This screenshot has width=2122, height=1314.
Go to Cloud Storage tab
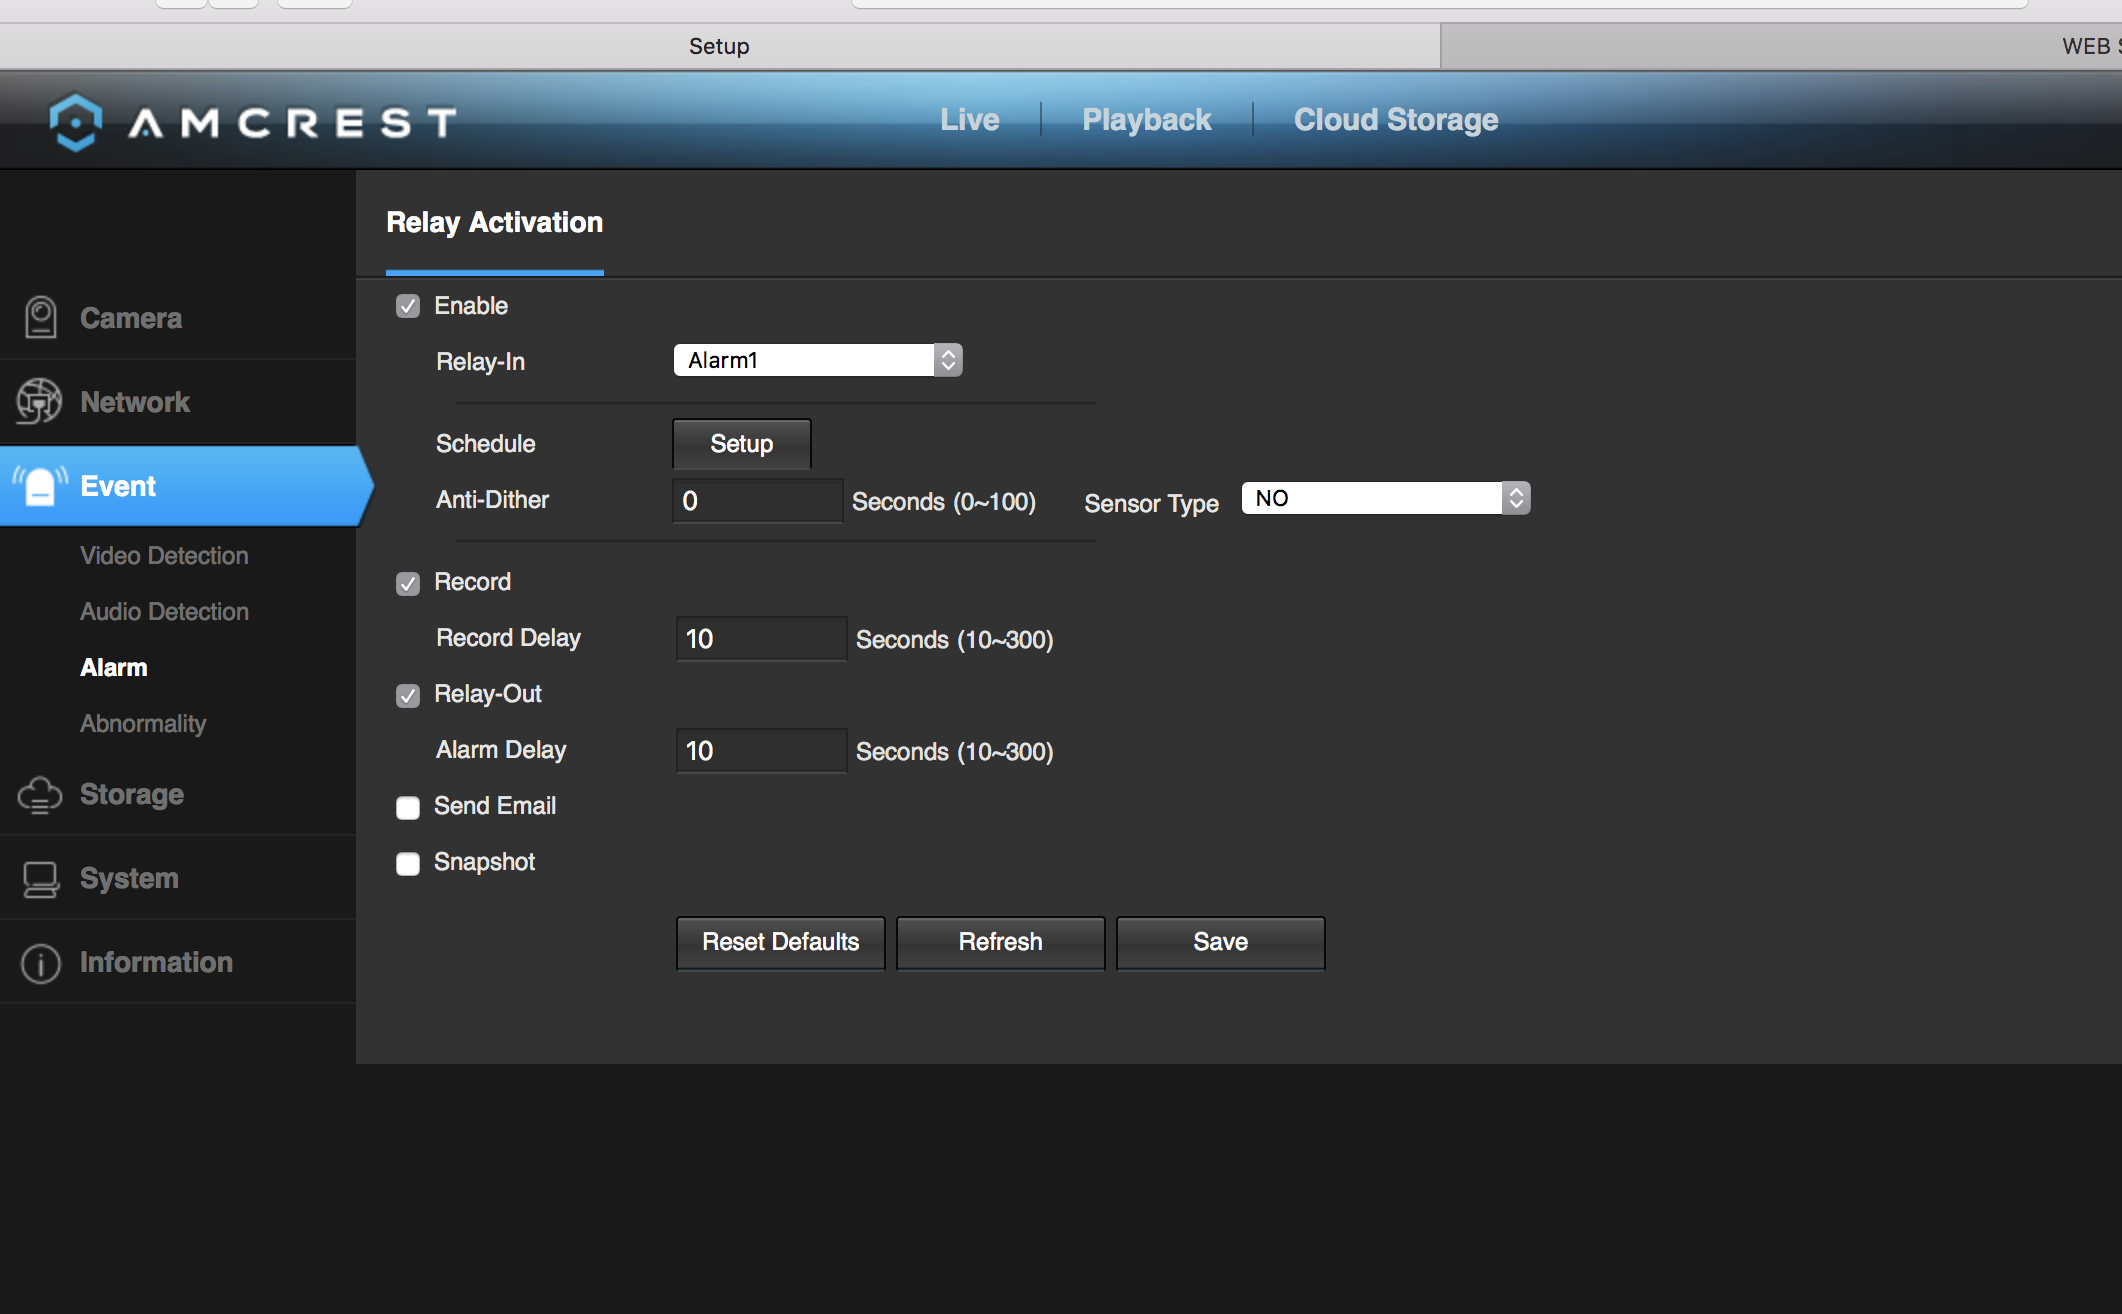point(1396,120)
